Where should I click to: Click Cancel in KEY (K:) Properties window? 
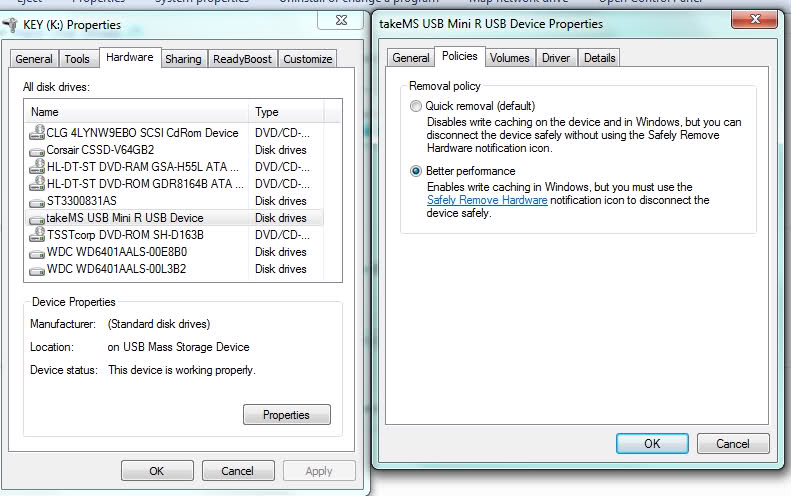(x=238, y=471)
